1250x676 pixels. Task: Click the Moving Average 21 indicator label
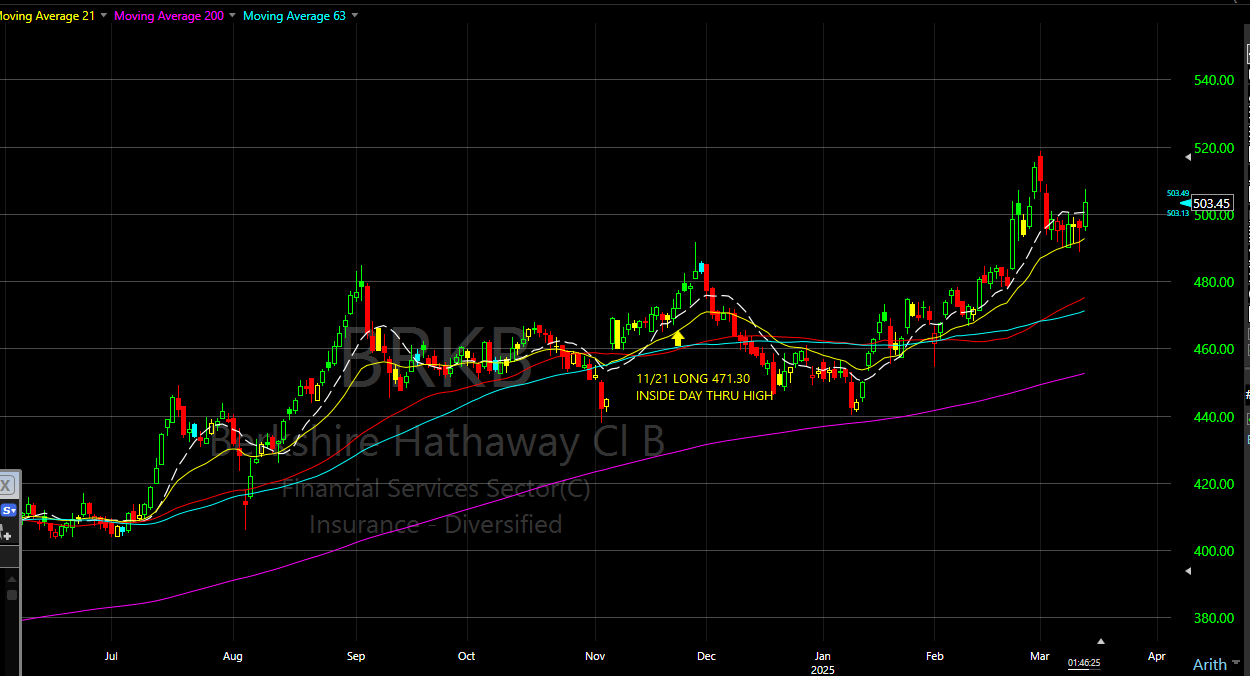click(x=49, y=16)
